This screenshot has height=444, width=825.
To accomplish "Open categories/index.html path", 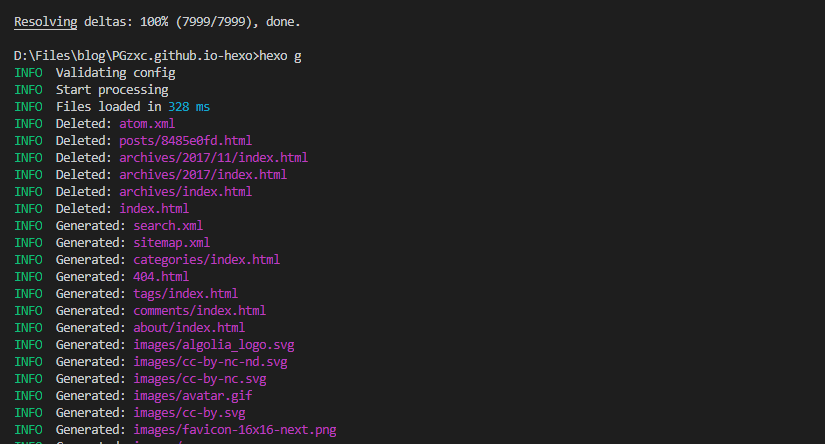I will point(206,260).
